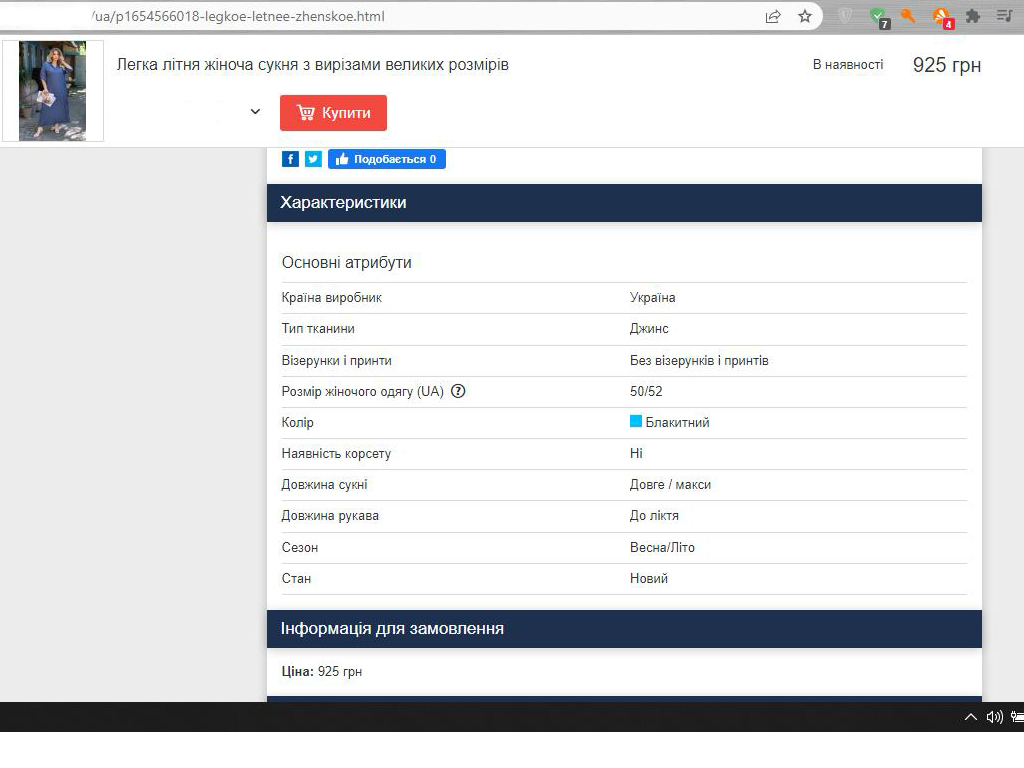Click the page URL in the address bar
This screenshot has height=768, width=1024.
[239, 16]
